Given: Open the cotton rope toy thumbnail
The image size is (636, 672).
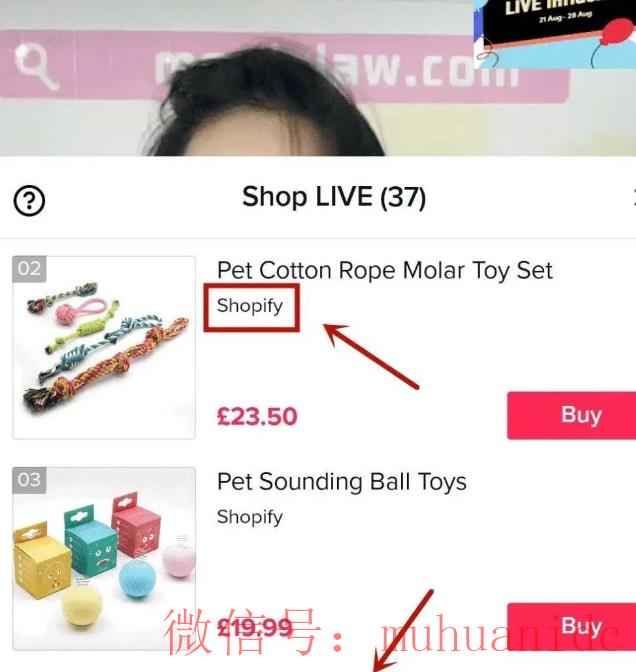Looking at the screenshot, I should [x=104, y=348].
